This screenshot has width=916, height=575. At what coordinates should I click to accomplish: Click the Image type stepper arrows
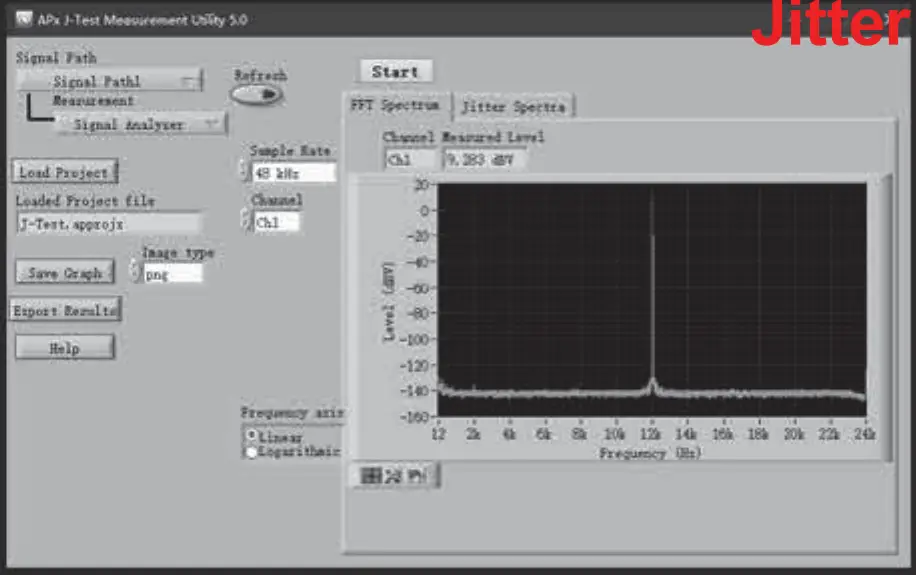136,273
